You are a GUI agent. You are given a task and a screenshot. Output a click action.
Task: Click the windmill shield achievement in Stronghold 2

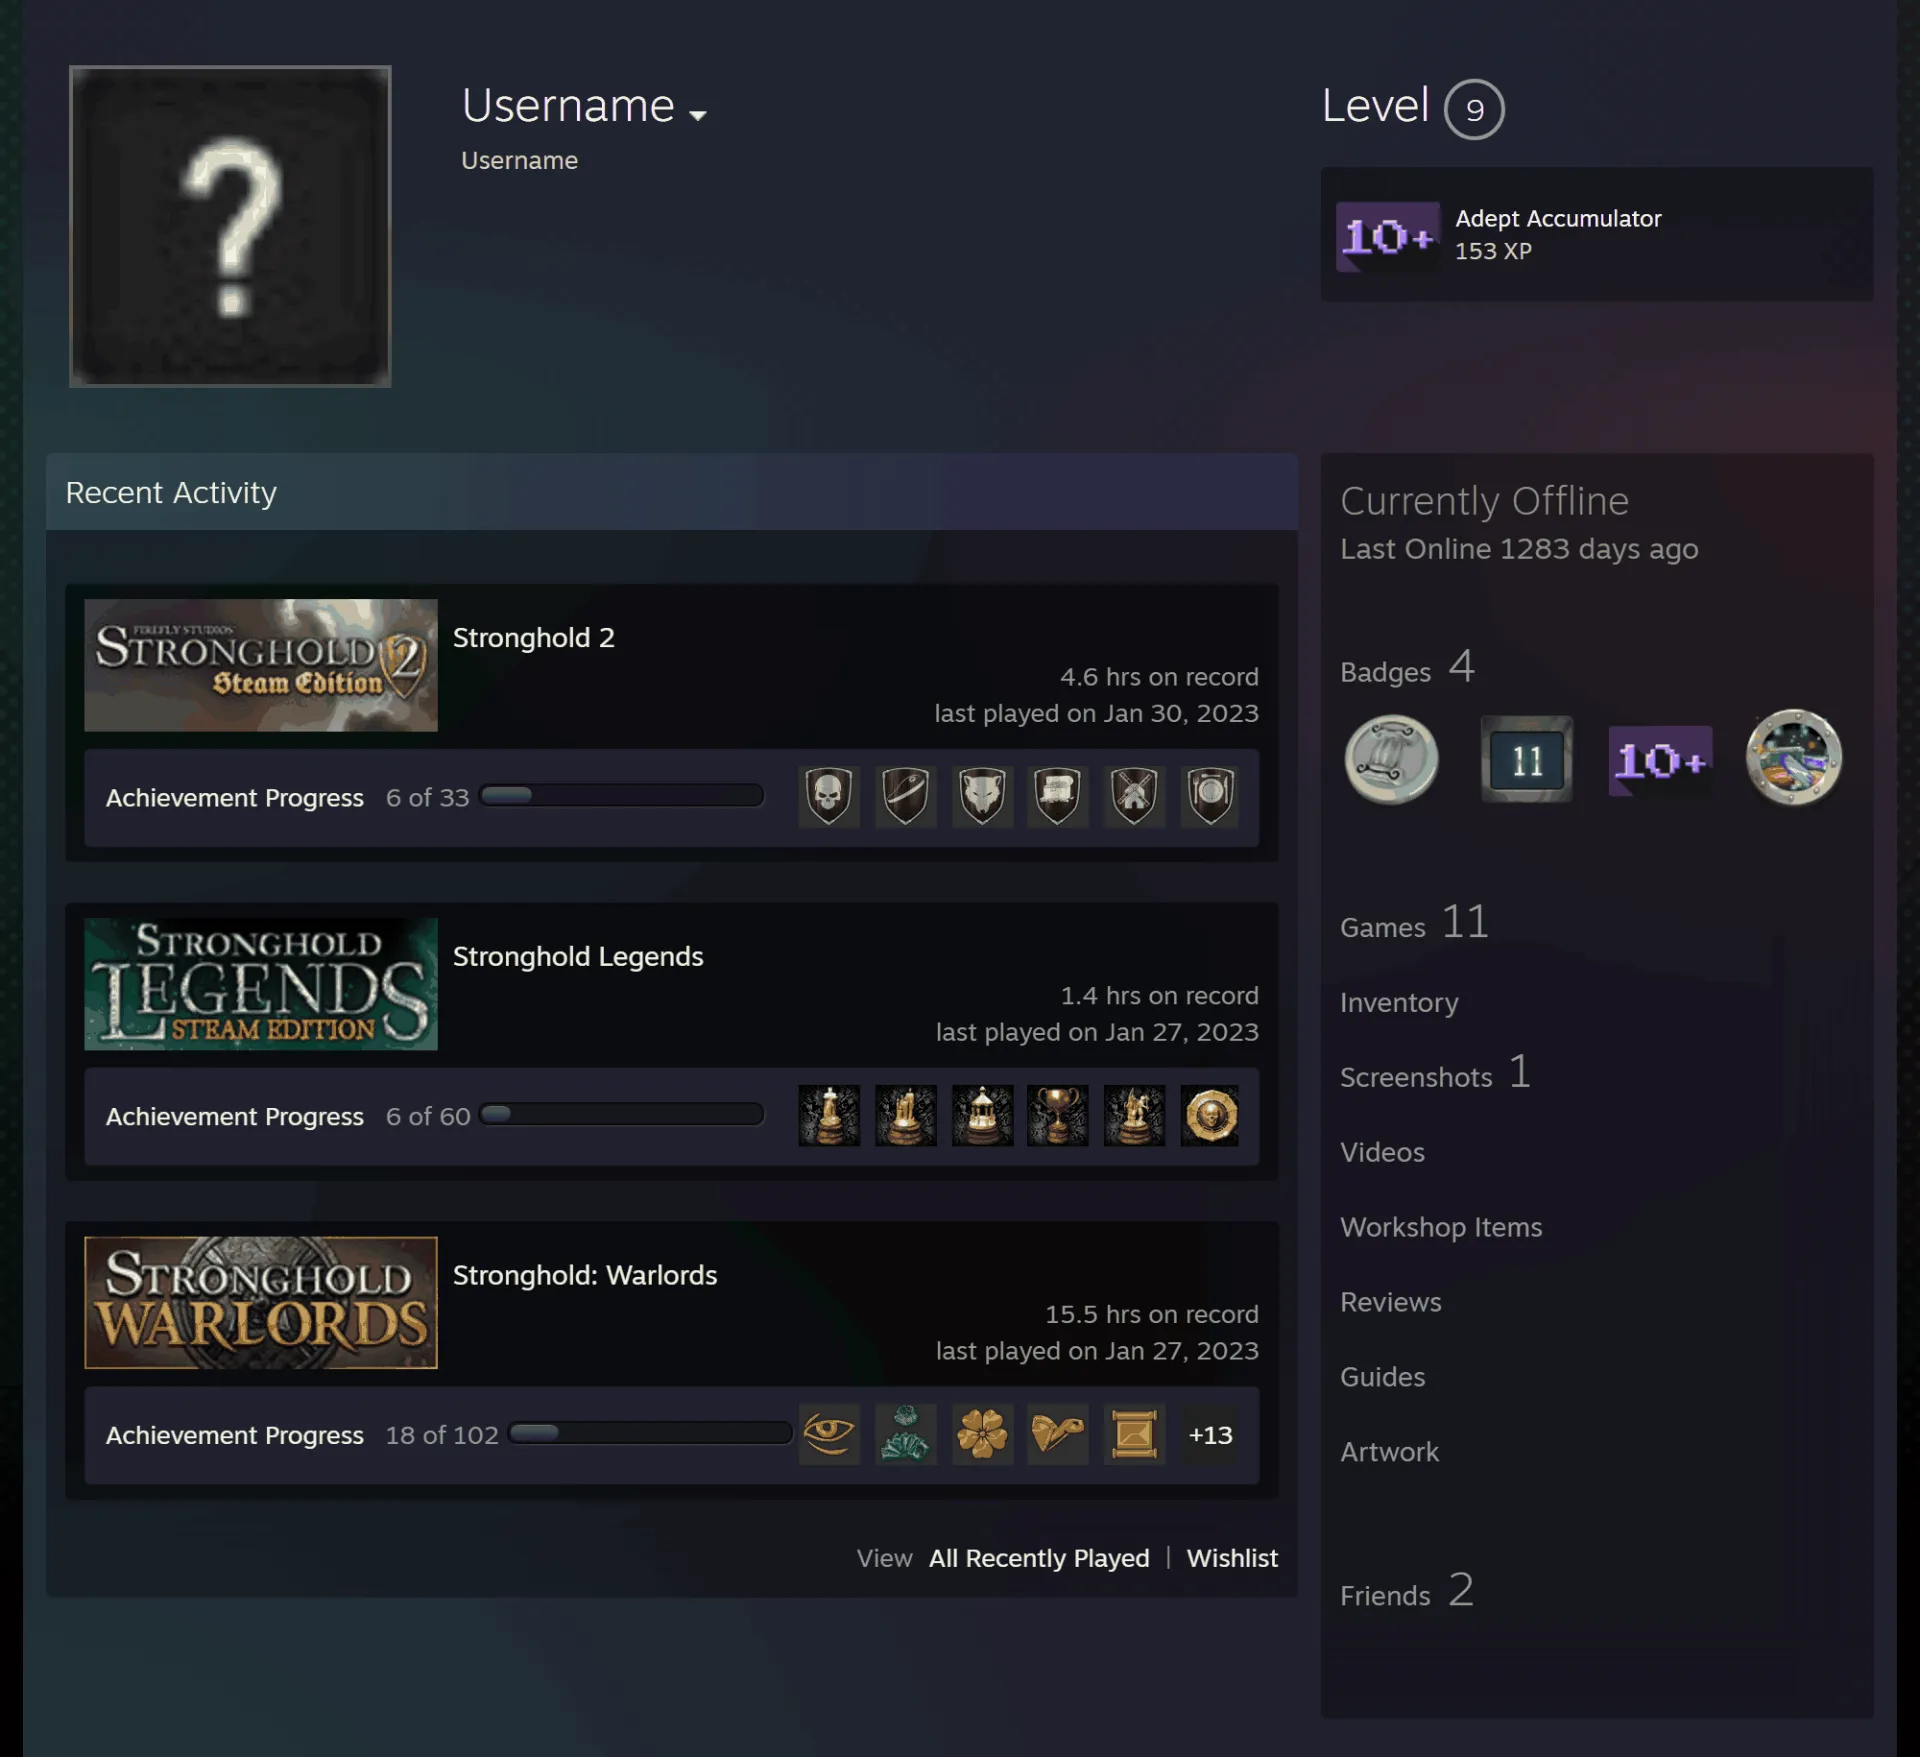coord(1134,797)
